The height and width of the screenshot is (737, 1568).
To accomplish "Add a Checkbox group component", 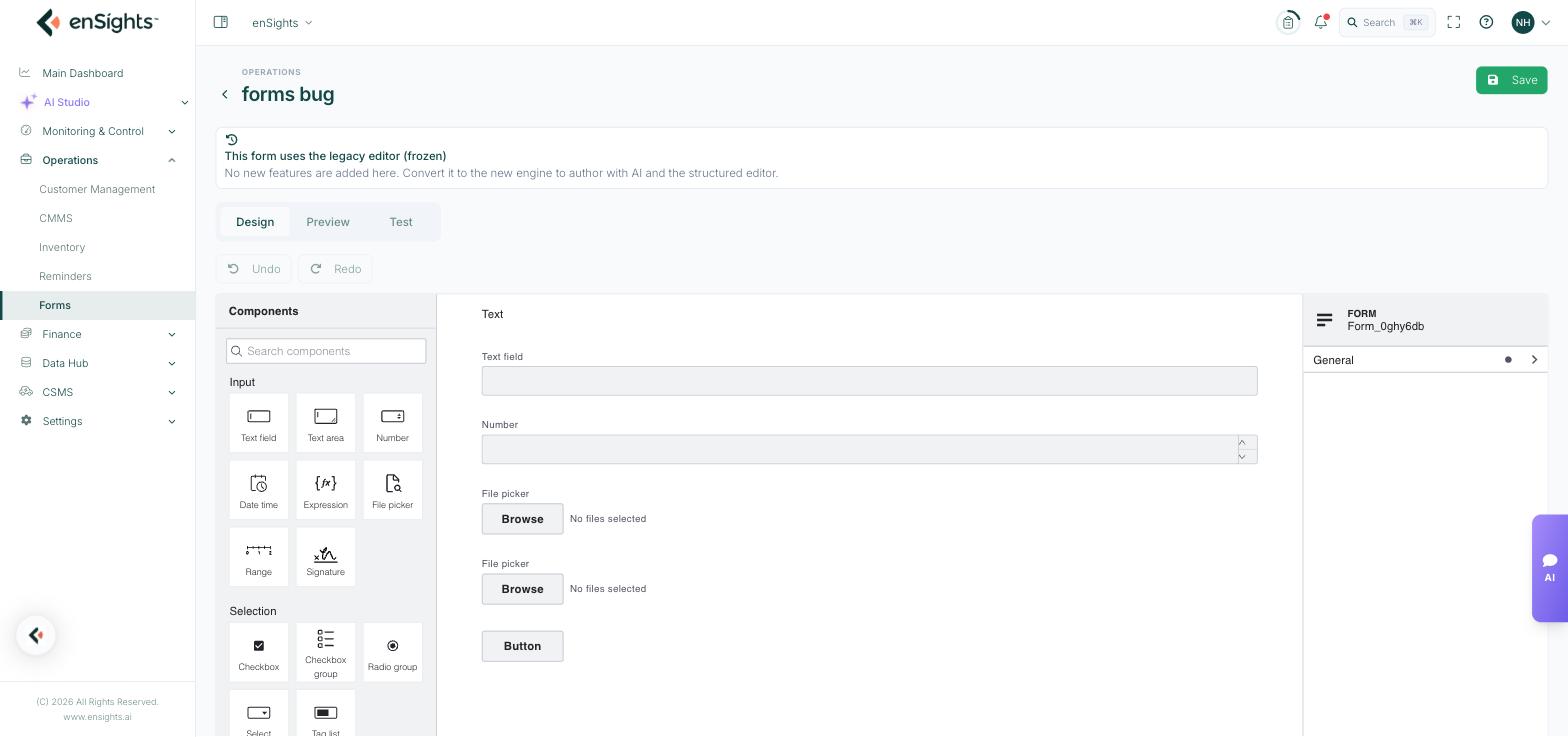I will pos(326,653).
